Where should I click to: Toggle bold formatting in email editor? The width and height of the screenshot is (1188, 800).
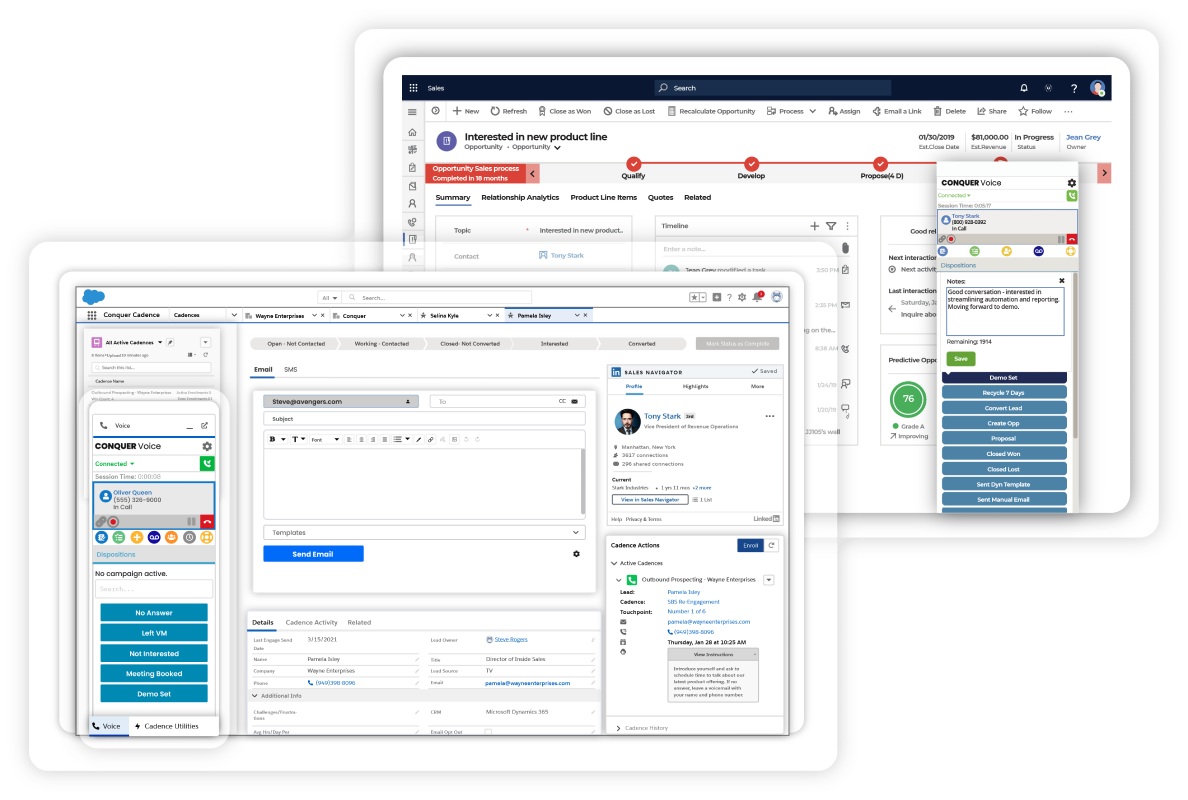272,439
